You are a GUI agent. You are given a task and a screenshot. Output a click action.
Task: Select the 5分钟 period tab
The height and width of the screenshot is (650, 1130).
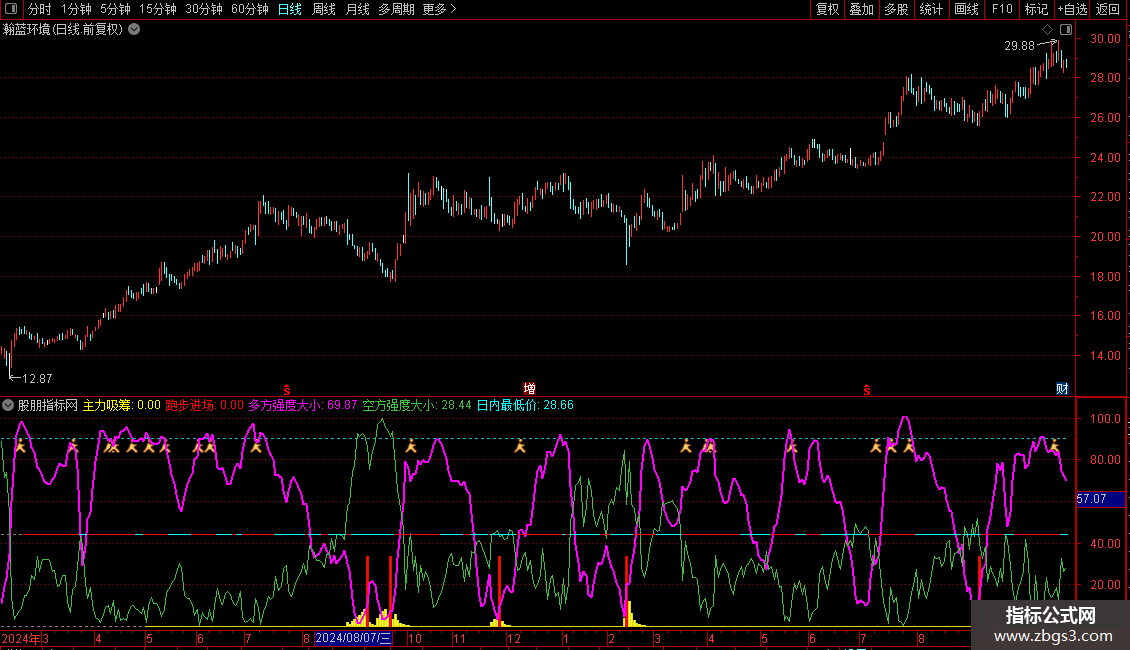coord(115,9)
